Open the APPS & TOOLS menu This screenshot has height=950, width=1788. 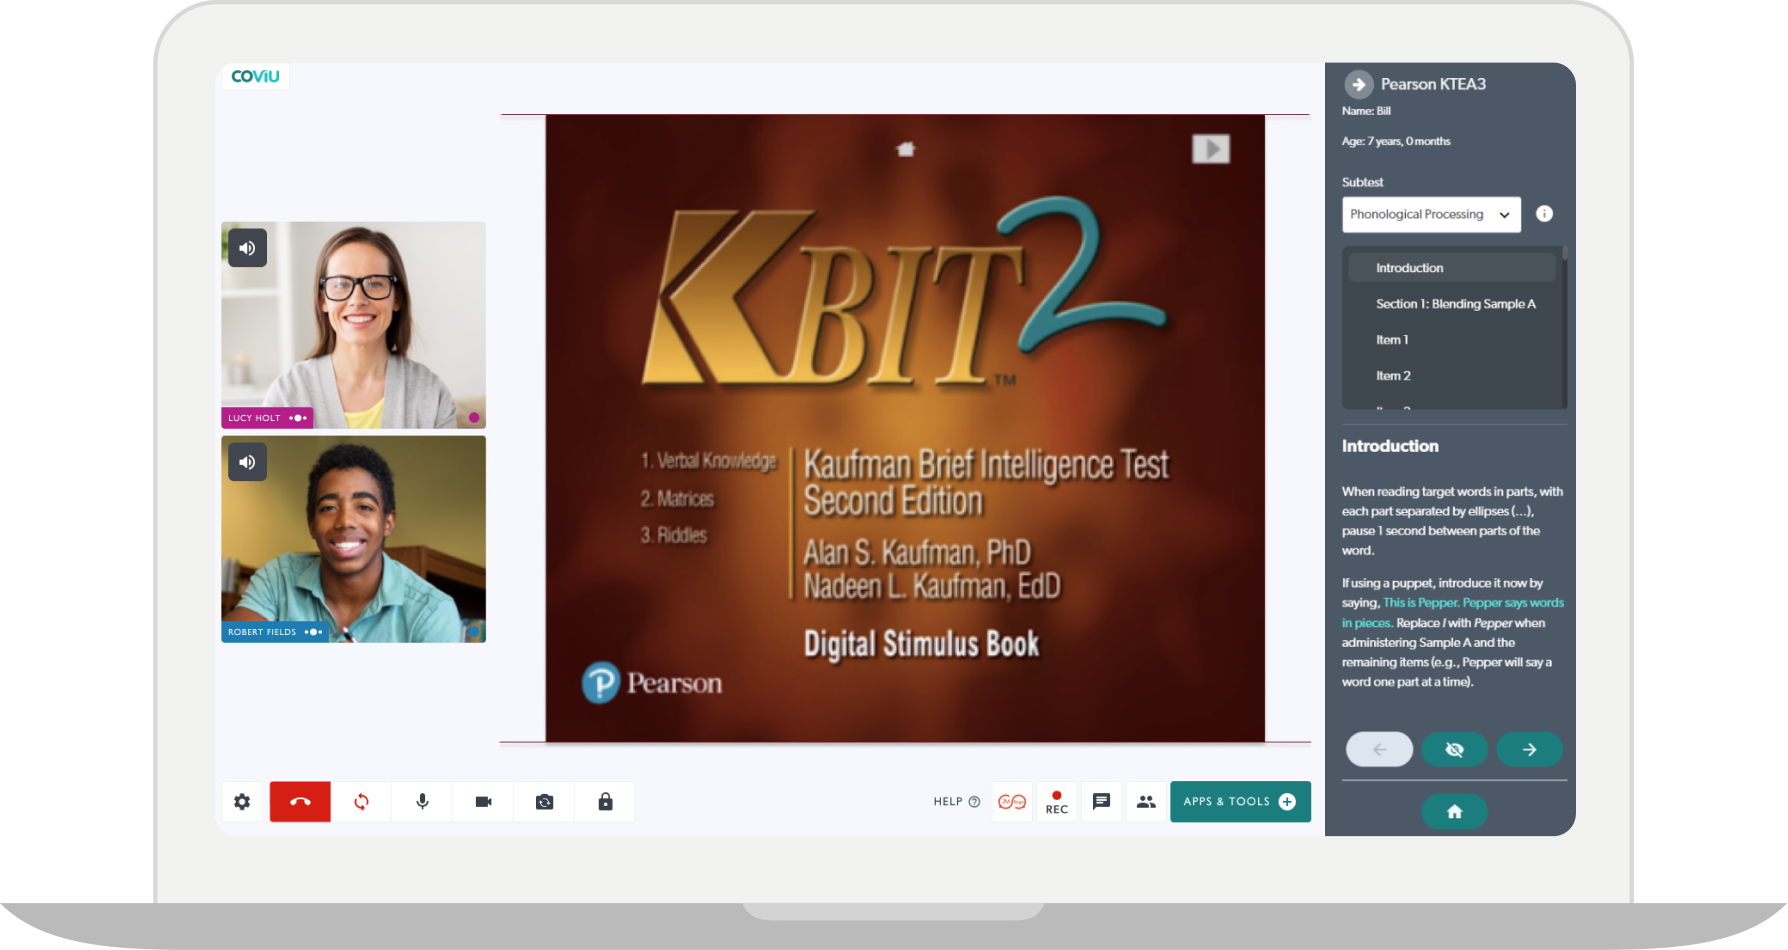1240,802
